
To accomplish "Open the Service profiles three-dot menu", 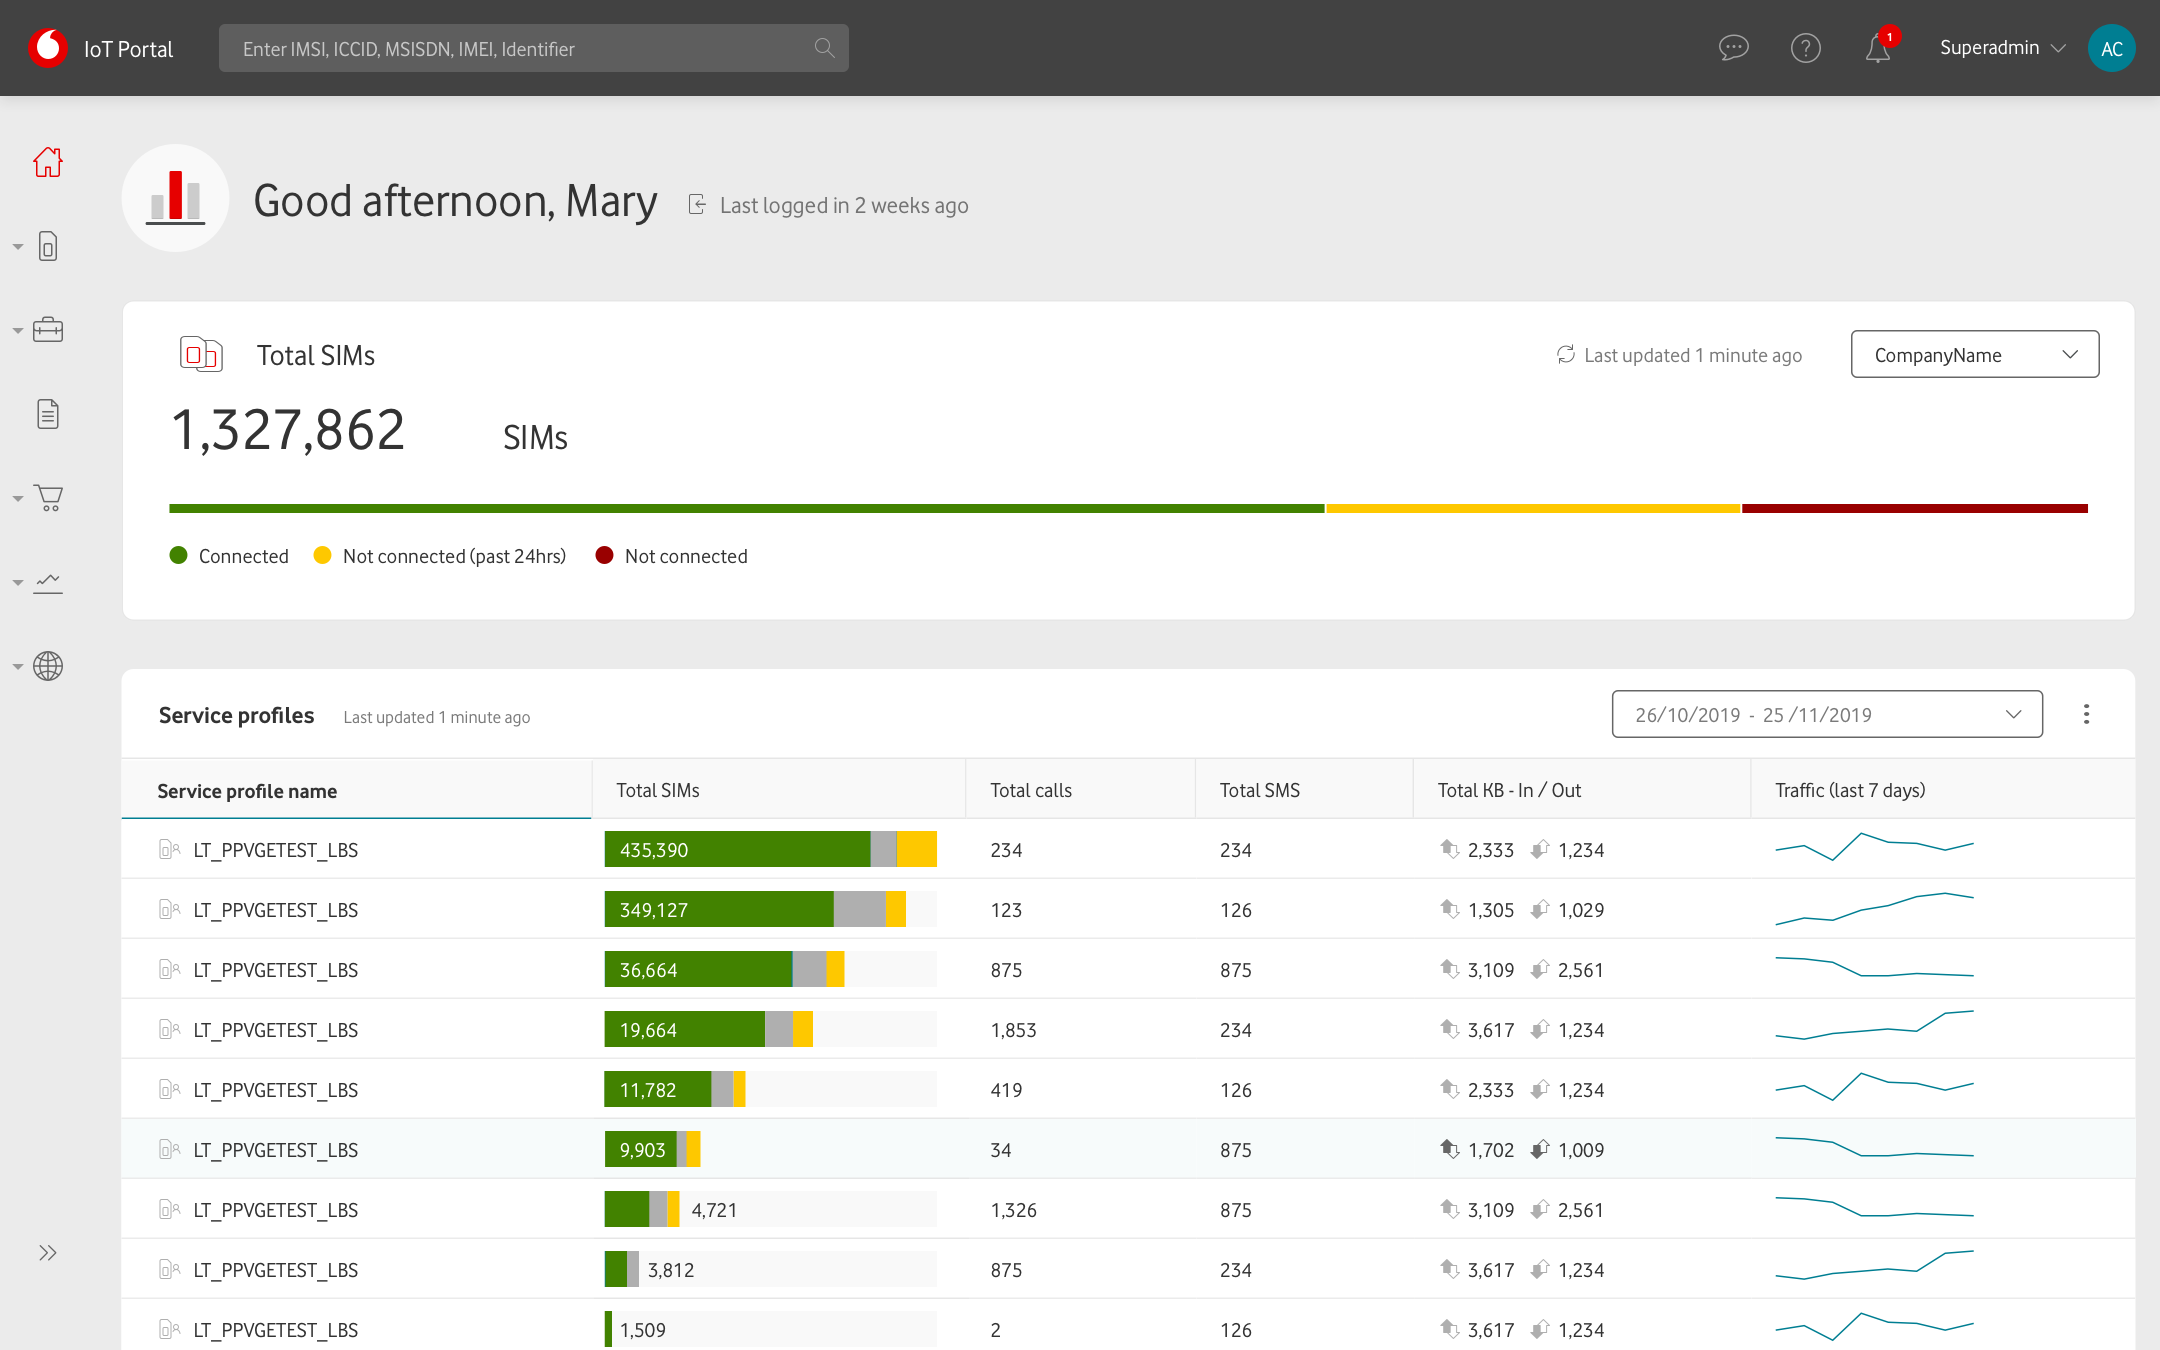I will (2086, 714).
